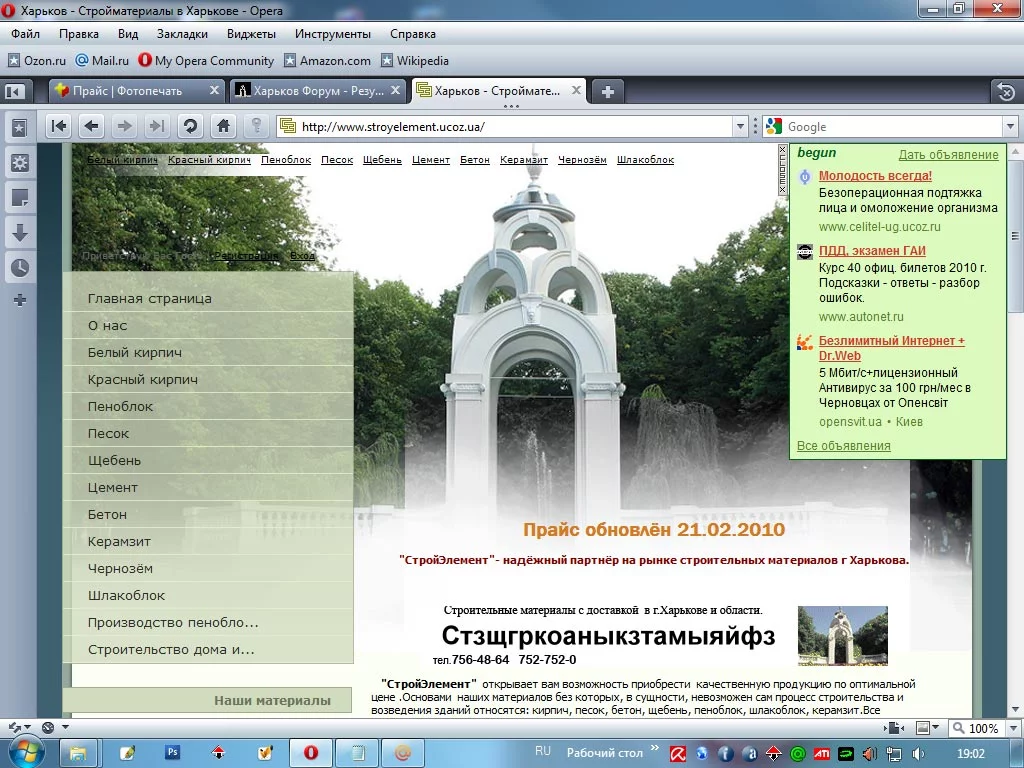
Task: Click the Rewind navigation button
Action: click(59, 126)
